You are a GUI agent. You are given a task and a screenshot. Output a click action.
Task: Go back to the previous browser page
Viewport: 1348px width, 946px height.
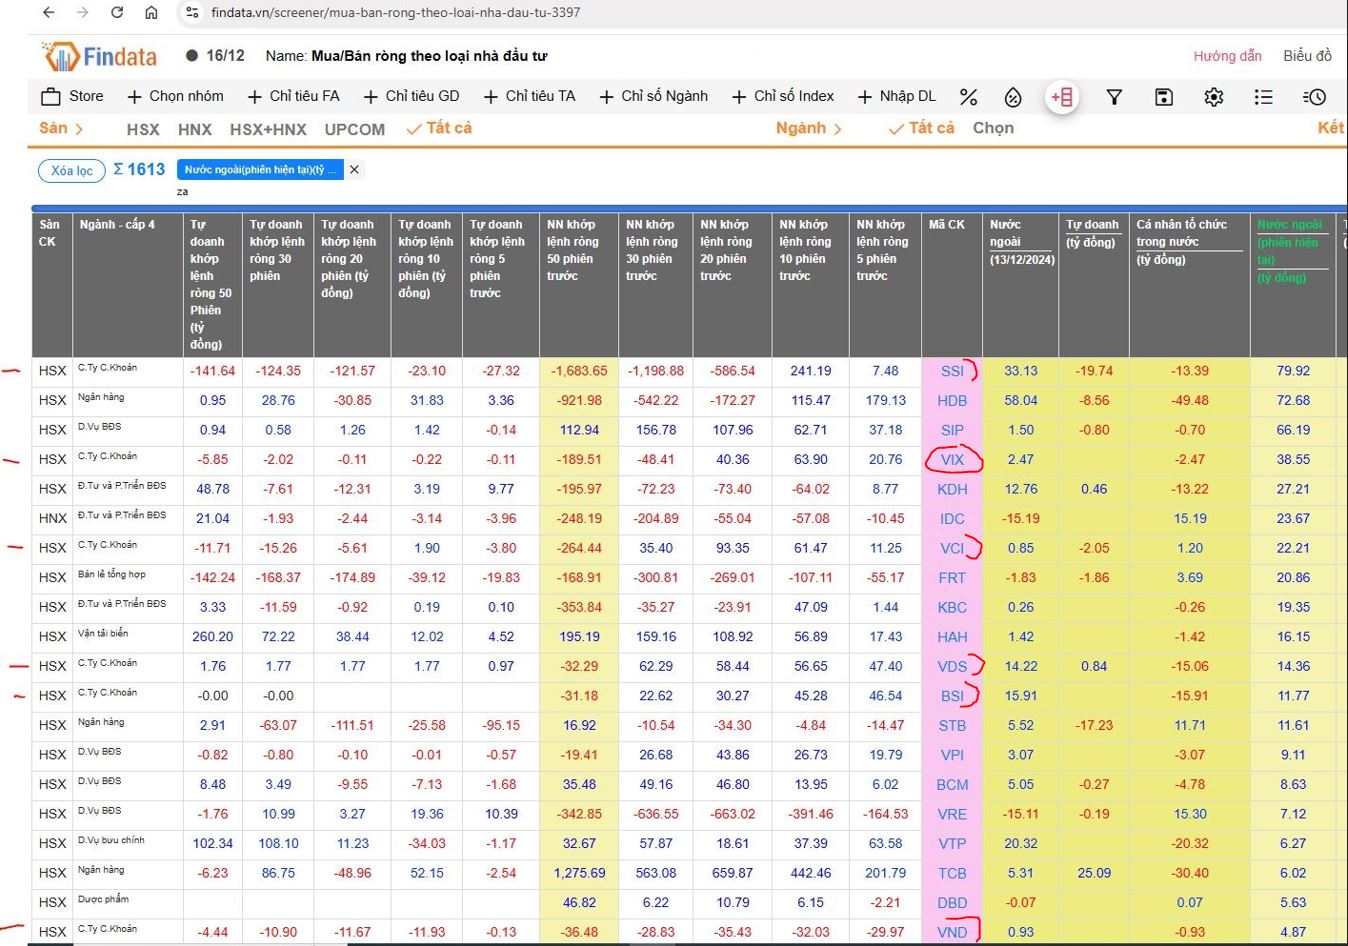(49, 13)
